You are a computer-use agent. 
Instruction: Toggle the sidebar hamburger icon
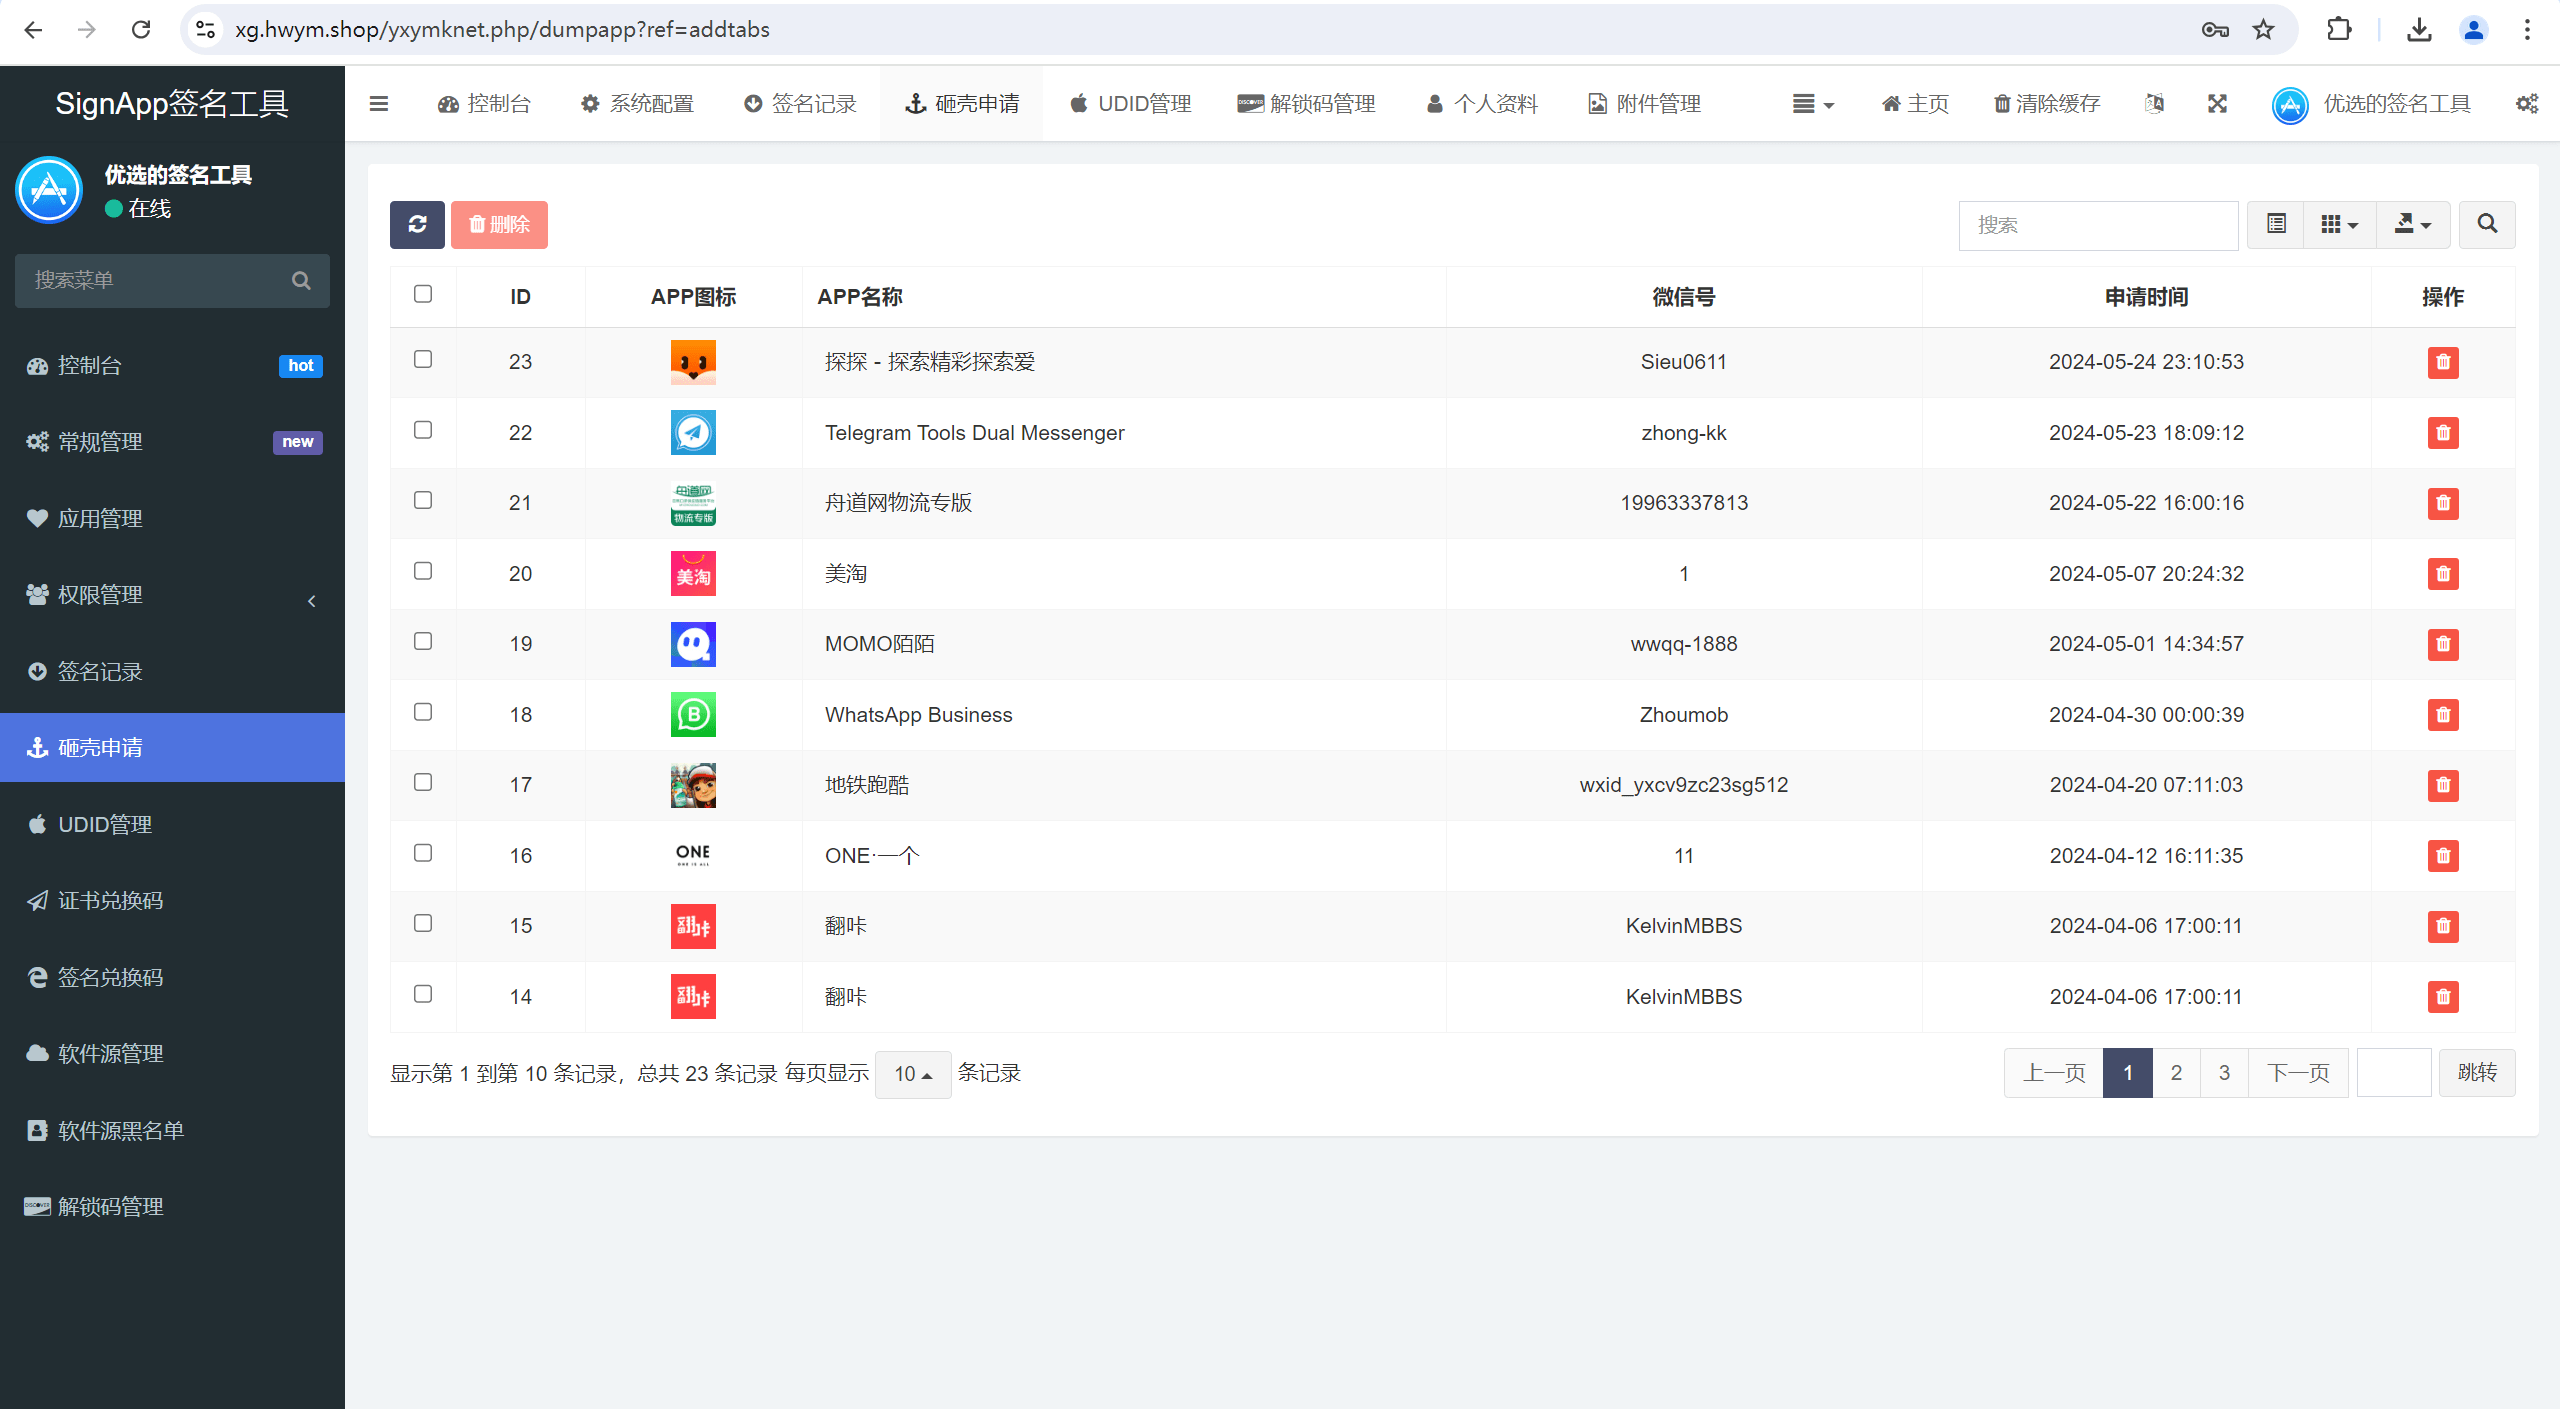tap(379, 103)
